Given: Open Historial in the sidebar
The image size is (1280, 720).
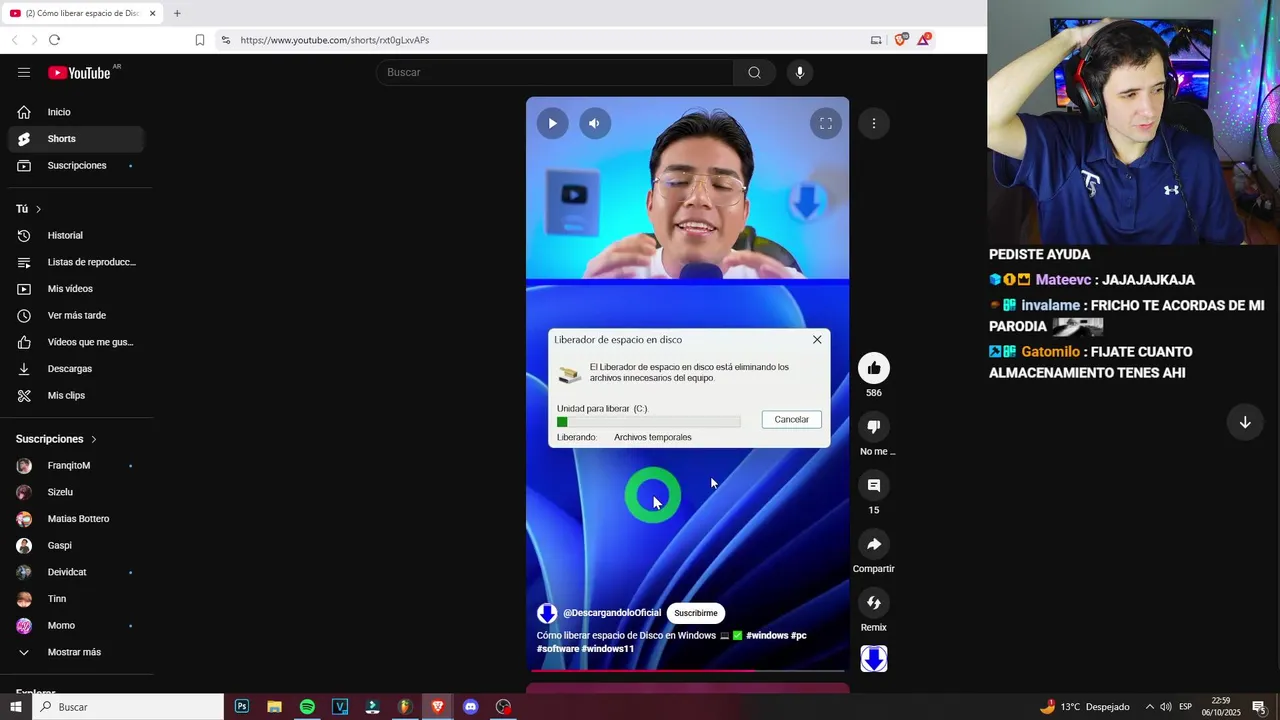Looking at the screenshot, I should (x=76, y=235).
